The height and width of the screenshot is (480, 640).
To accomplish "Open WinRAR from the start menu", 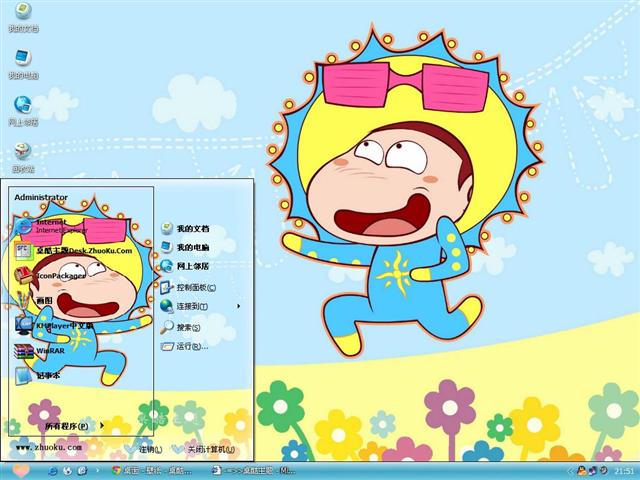I will click(x=39, y=351).
